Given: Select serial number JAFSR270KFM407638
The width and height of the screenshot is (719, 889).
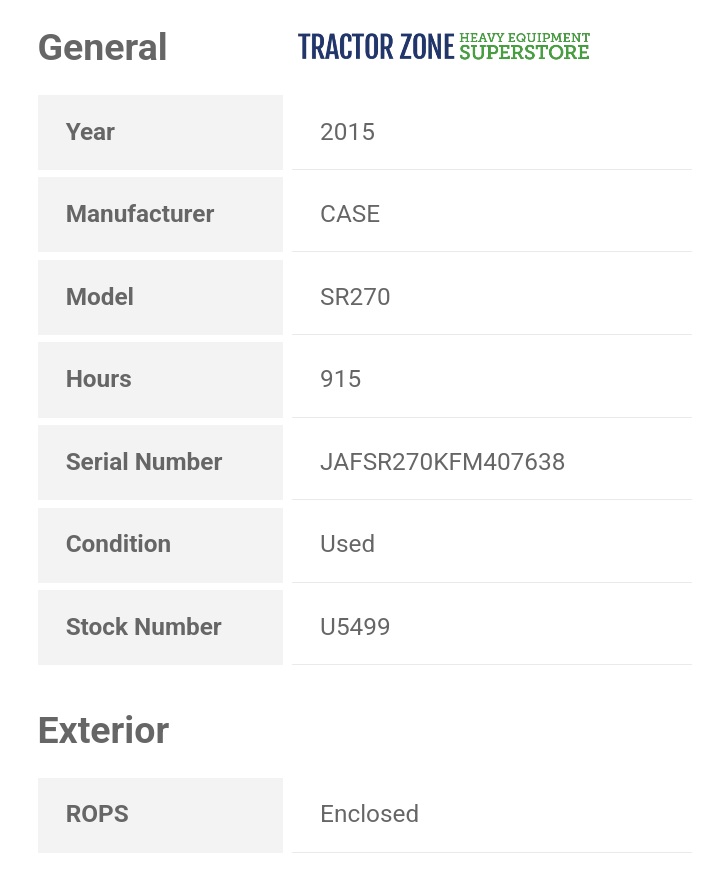Looking at the screenshot, I should [442, 462].
